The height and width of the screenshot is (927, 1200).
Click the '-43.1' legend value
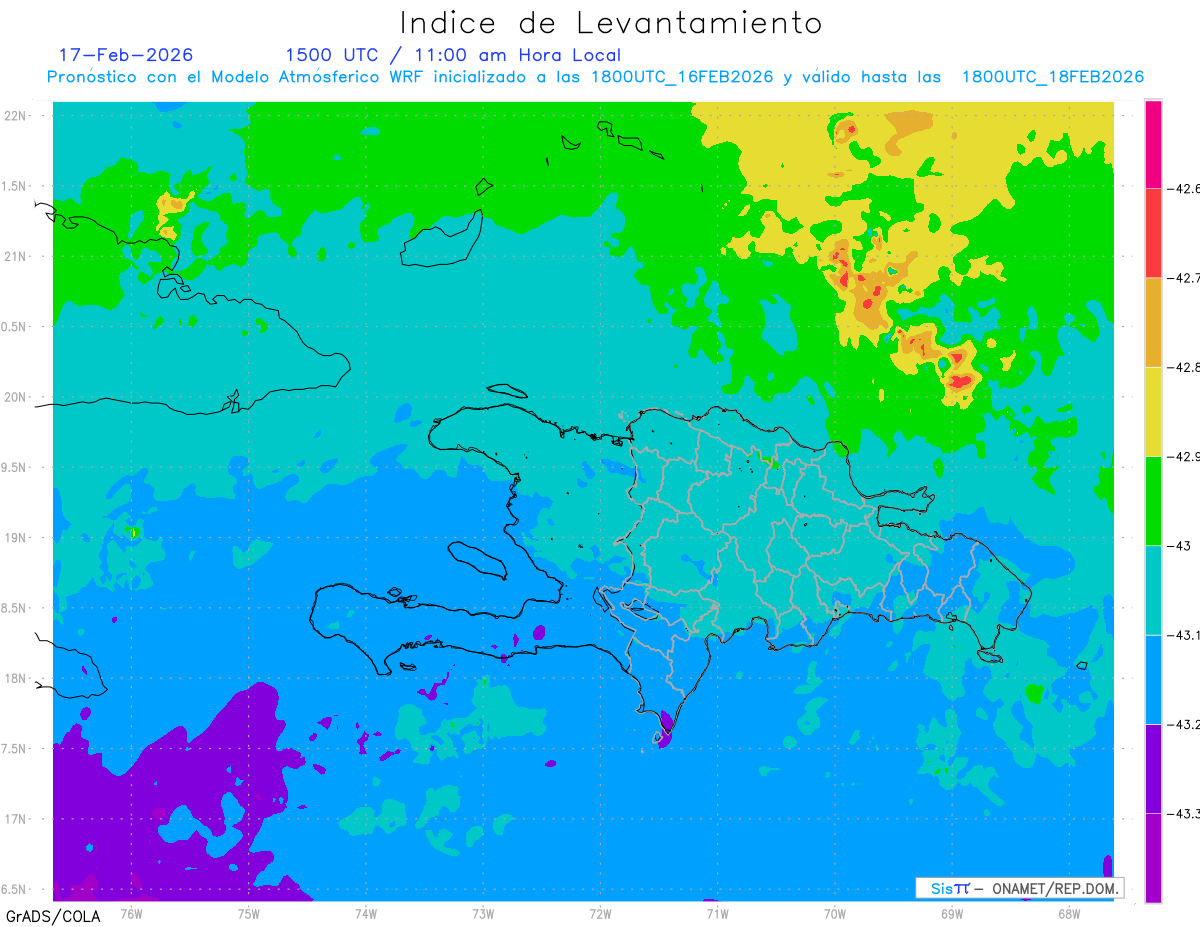pyautogui.click(x=1184, y=634)
